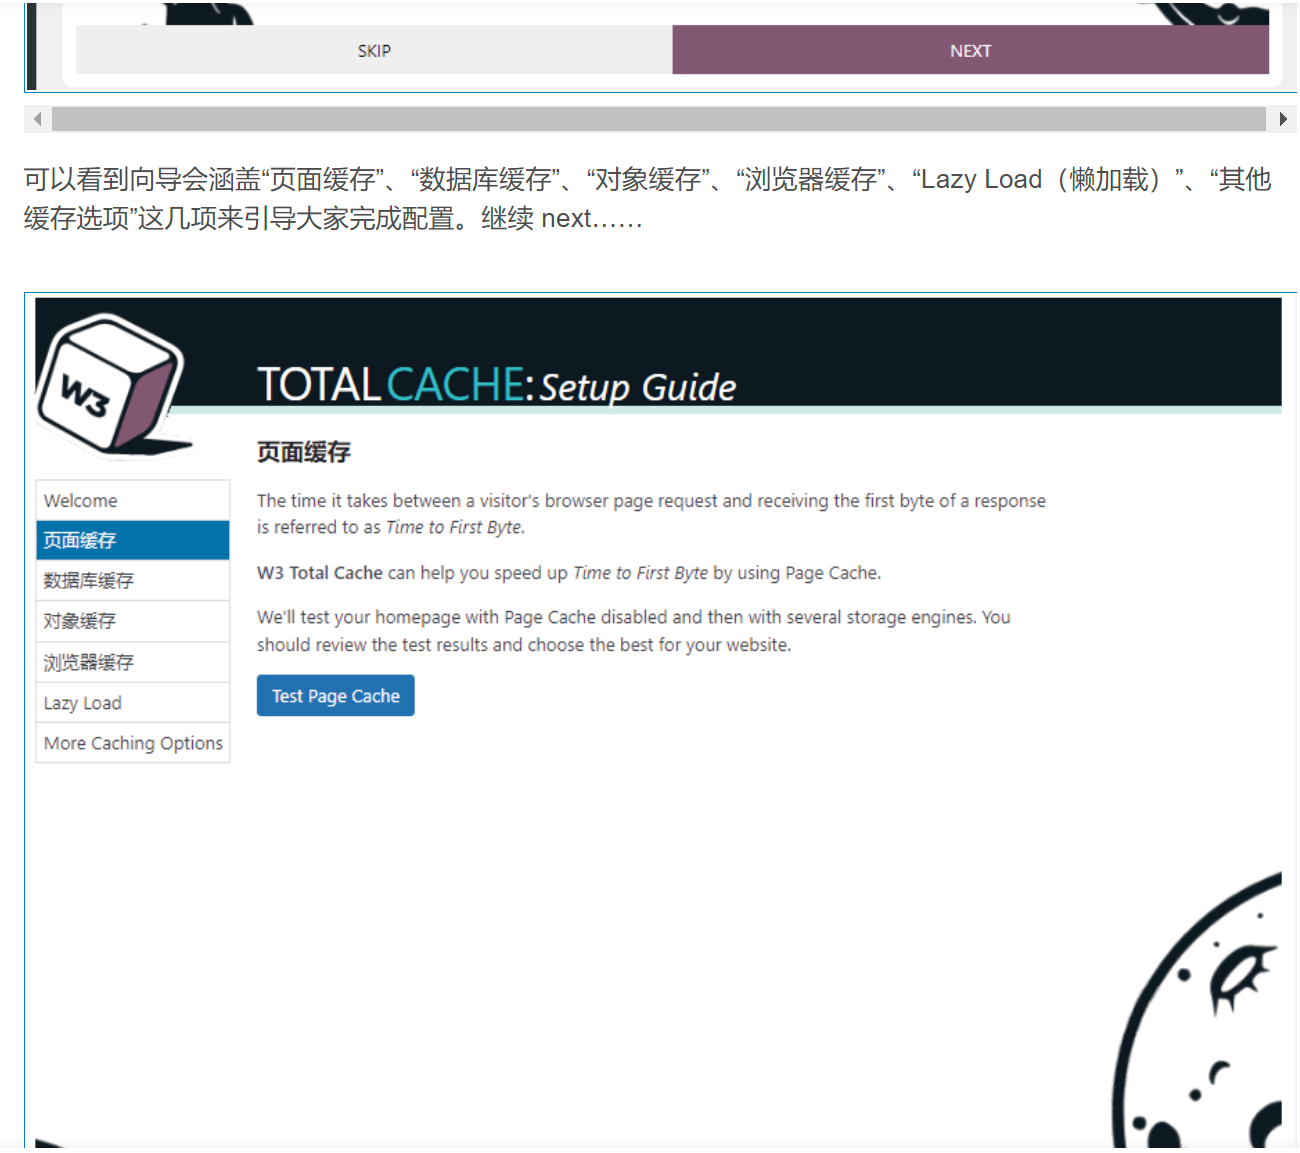Open 浏览器缓存 step in sidebar
Image resolution: width=1300 pixels, height=1153 pixels.
tap(133, 663)
